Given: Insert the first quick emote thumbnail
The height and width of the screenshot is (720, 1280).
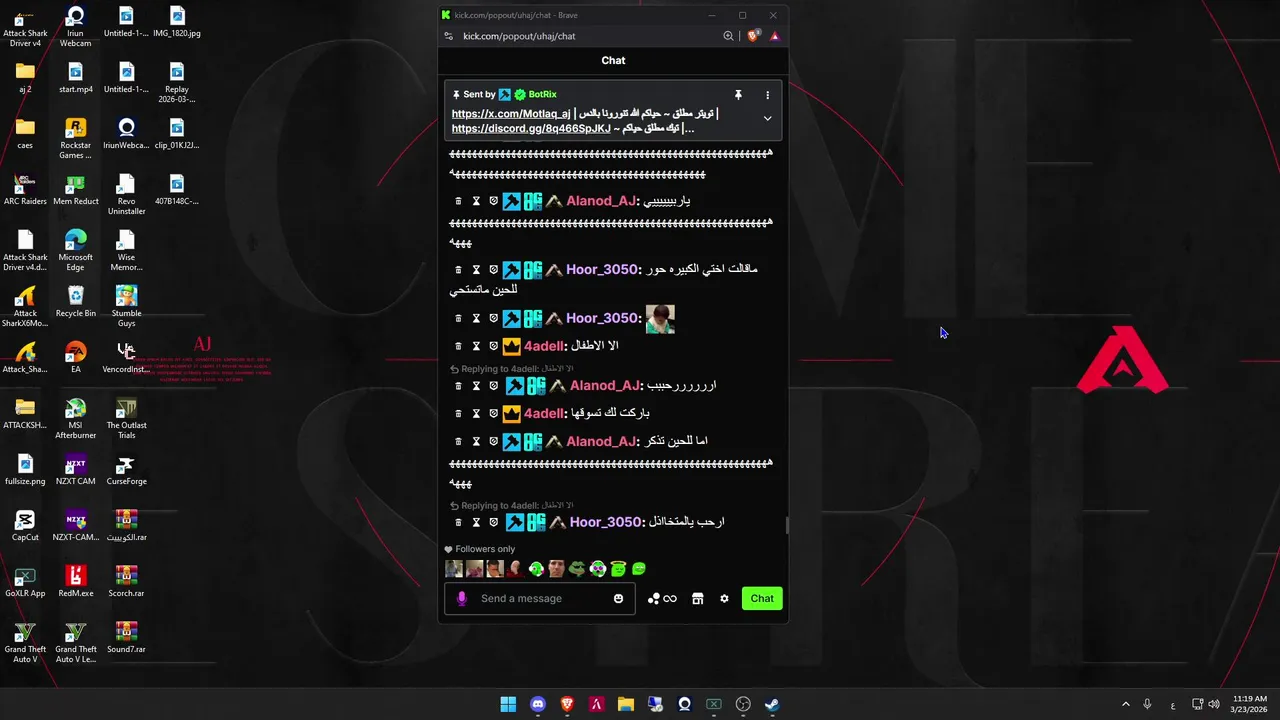Looking at the screenshot, I should tap(454, 569).
